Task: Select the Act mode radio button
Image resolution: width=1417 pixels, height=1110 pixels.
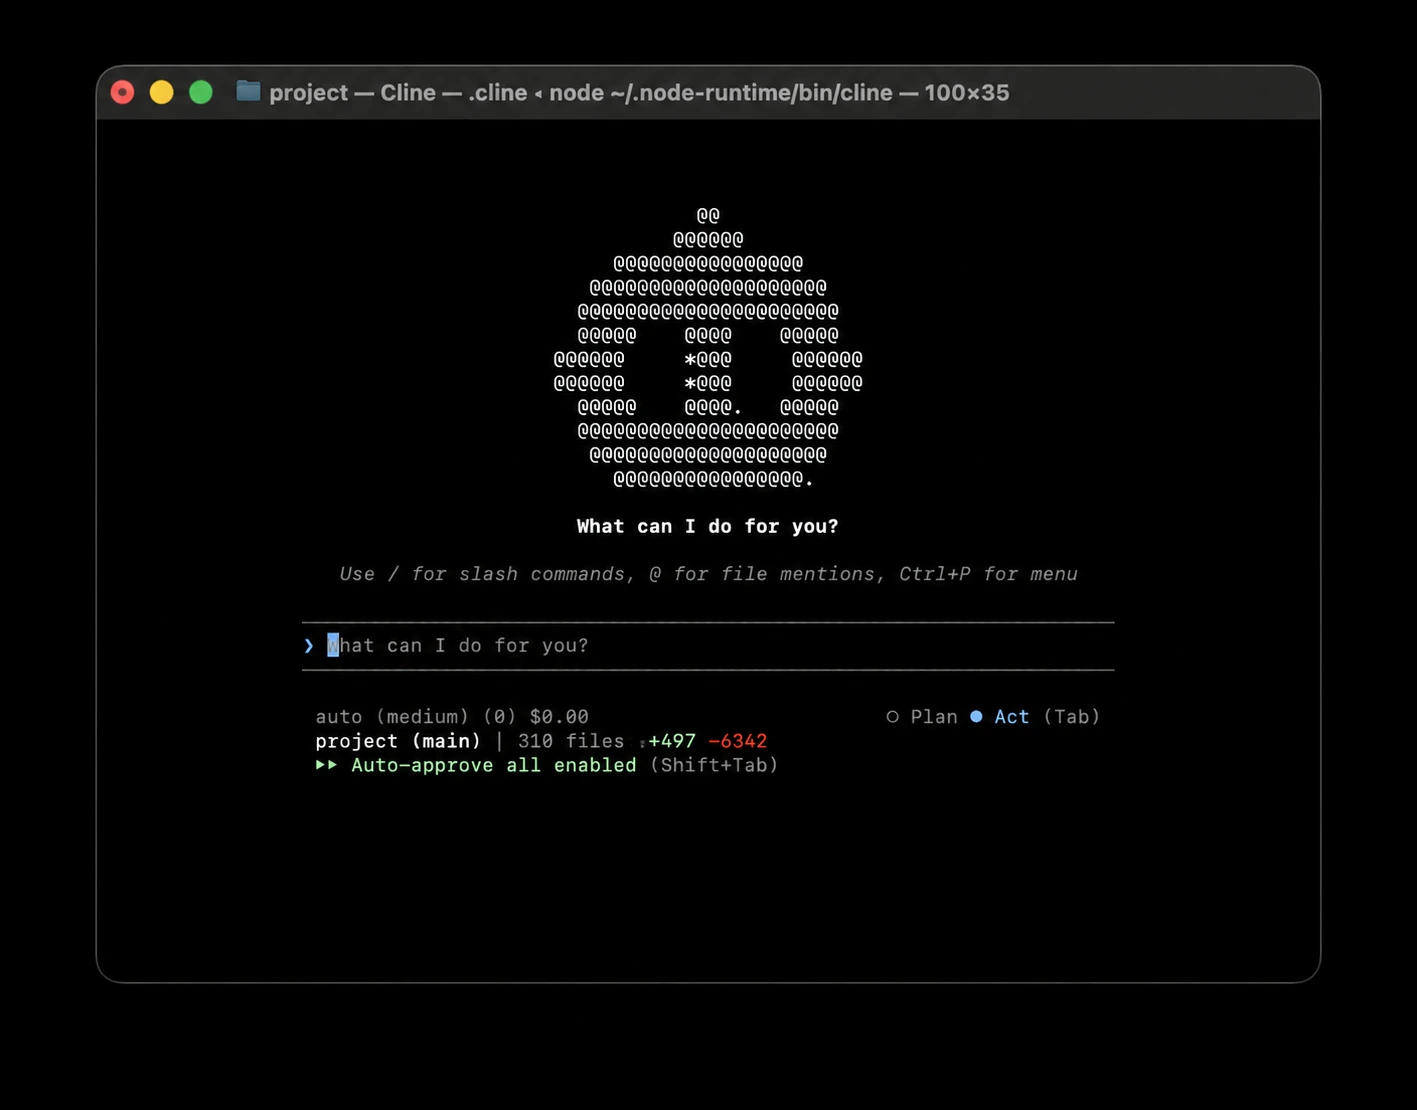Action: tap(976, 717)
